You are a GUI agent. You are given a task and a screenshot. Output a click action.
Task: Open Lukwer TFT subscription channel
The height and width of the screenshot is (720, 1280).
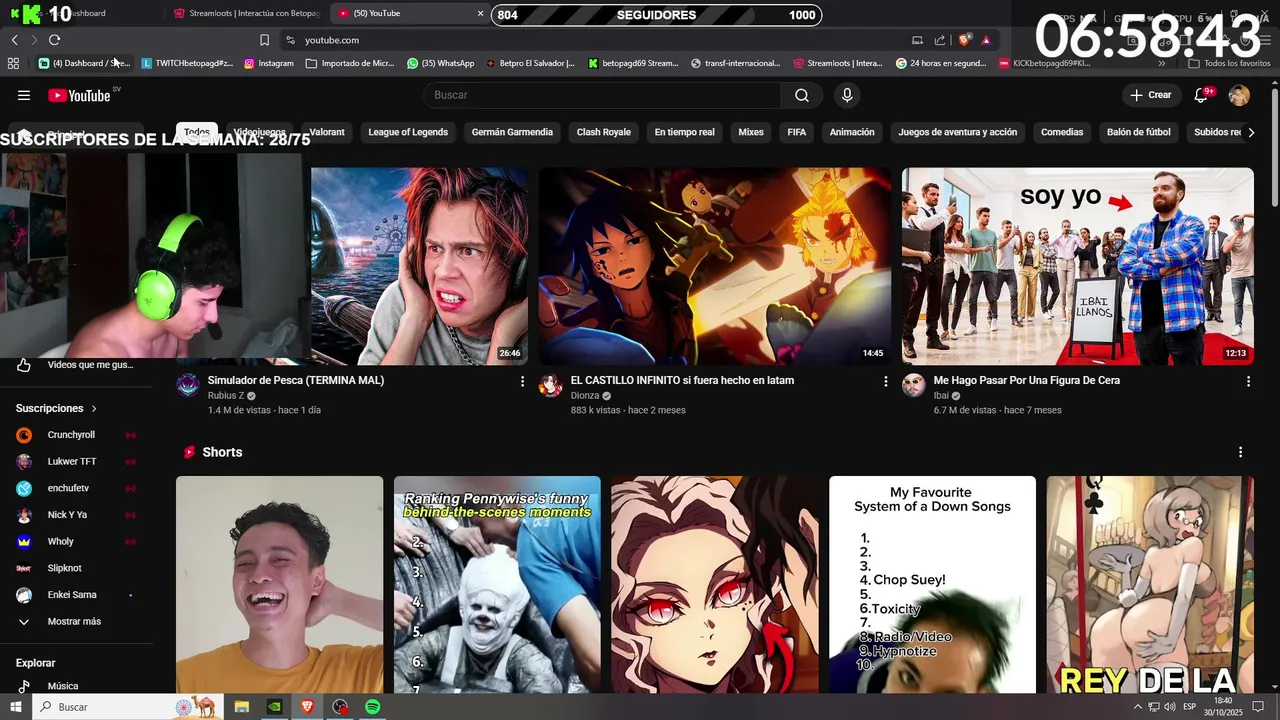(78, 462)
